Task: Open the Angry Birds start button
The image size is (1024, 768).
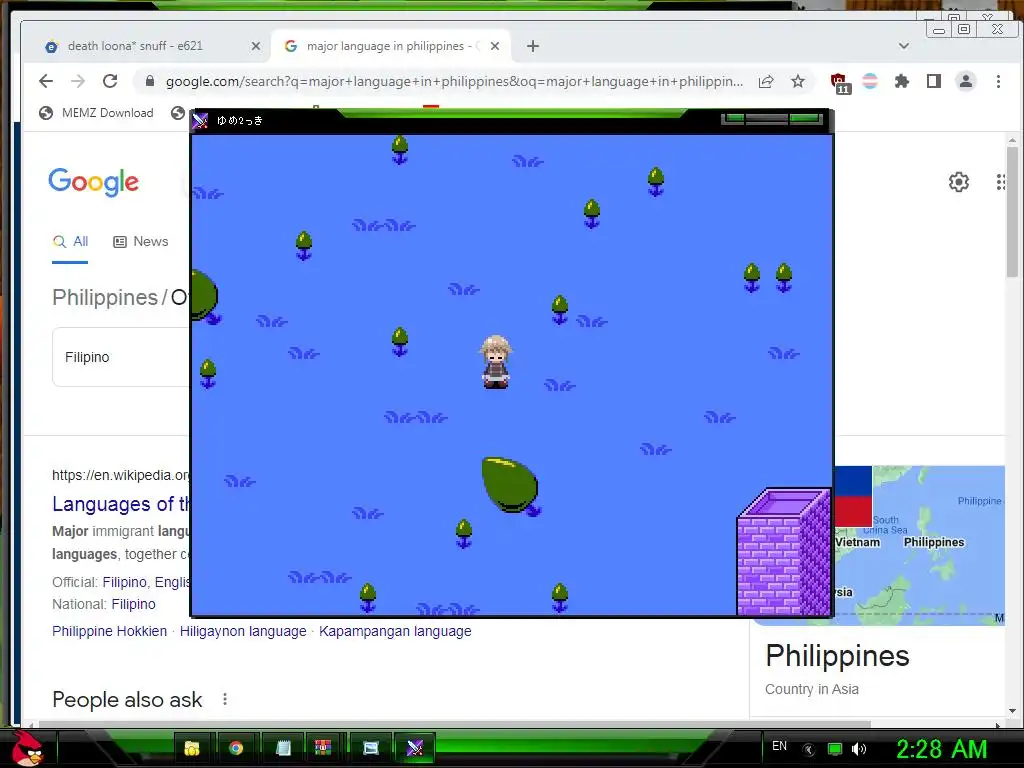Action: (26, 748)
